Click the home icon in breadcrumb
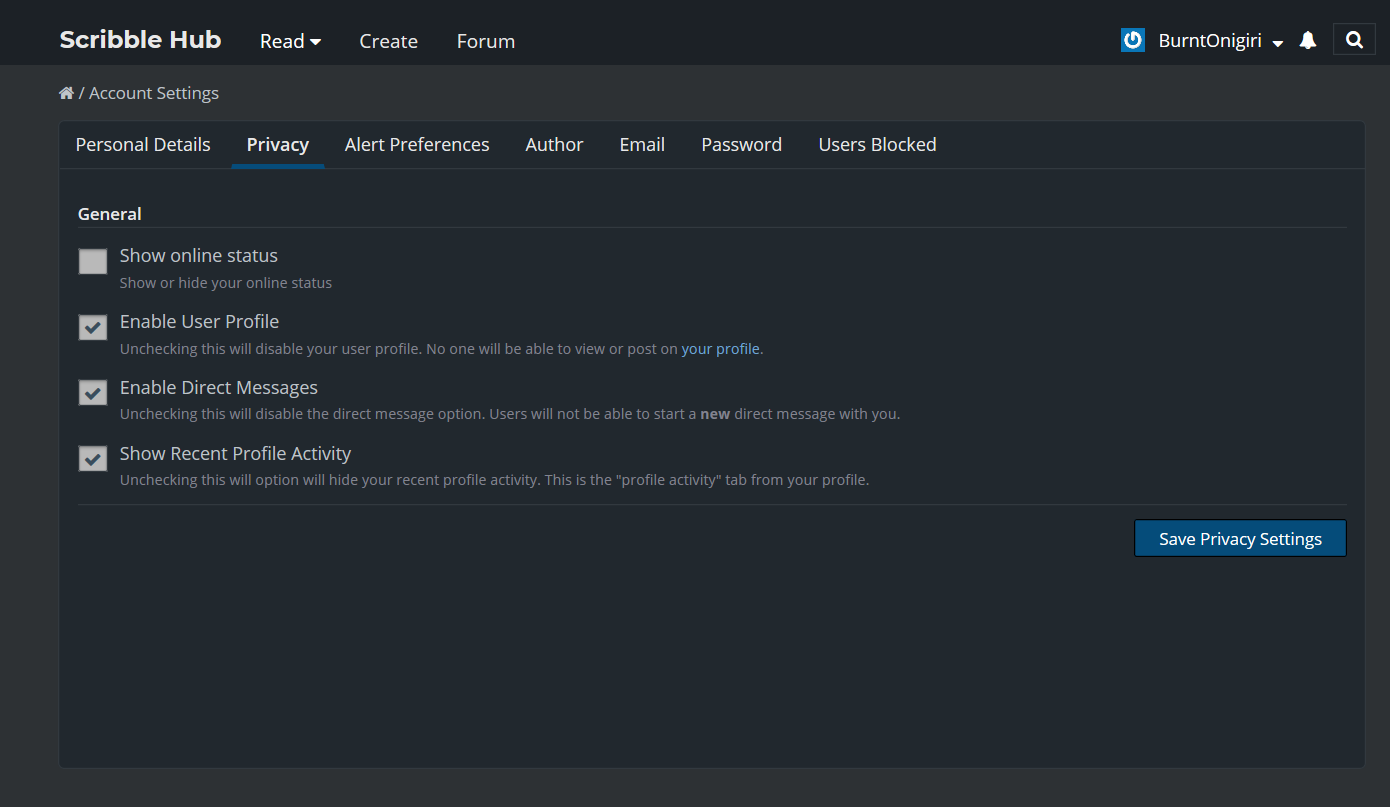Screen dimensions: 1390x807 [66, 93]
